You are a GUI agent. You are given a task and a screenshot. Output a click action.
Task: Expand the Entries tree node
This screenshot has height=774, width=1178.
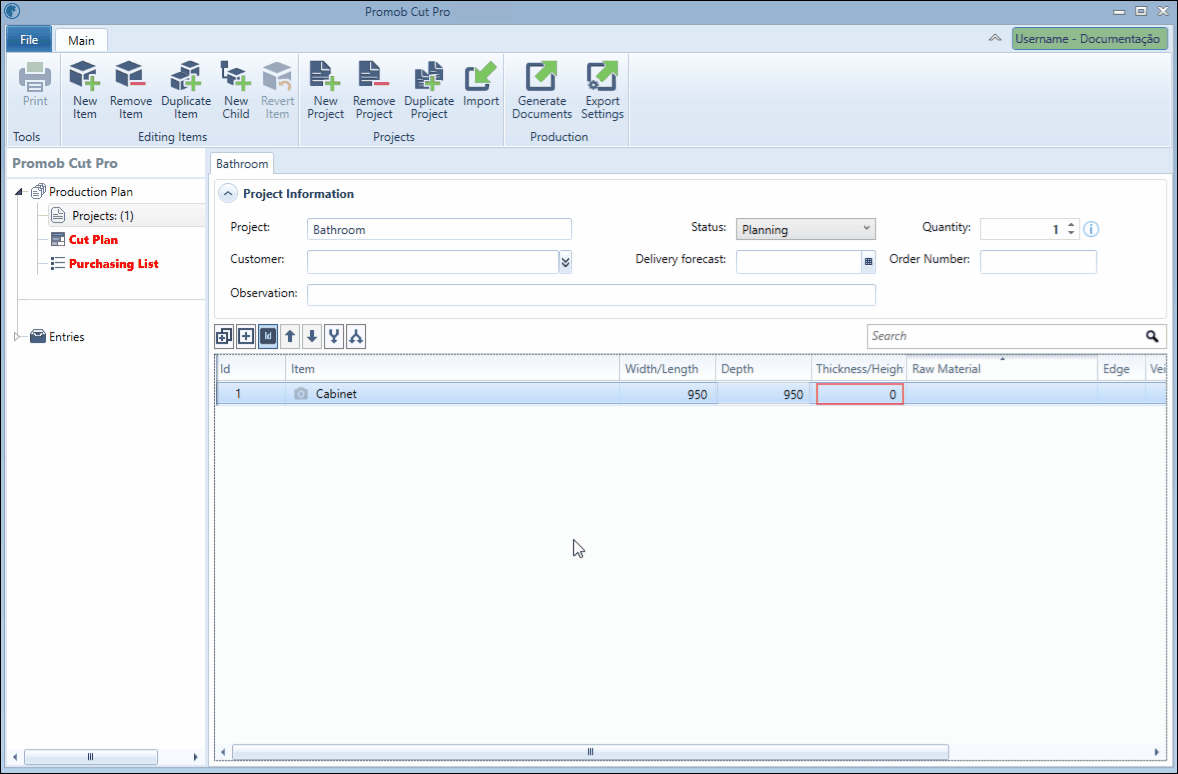pos(17,337)
